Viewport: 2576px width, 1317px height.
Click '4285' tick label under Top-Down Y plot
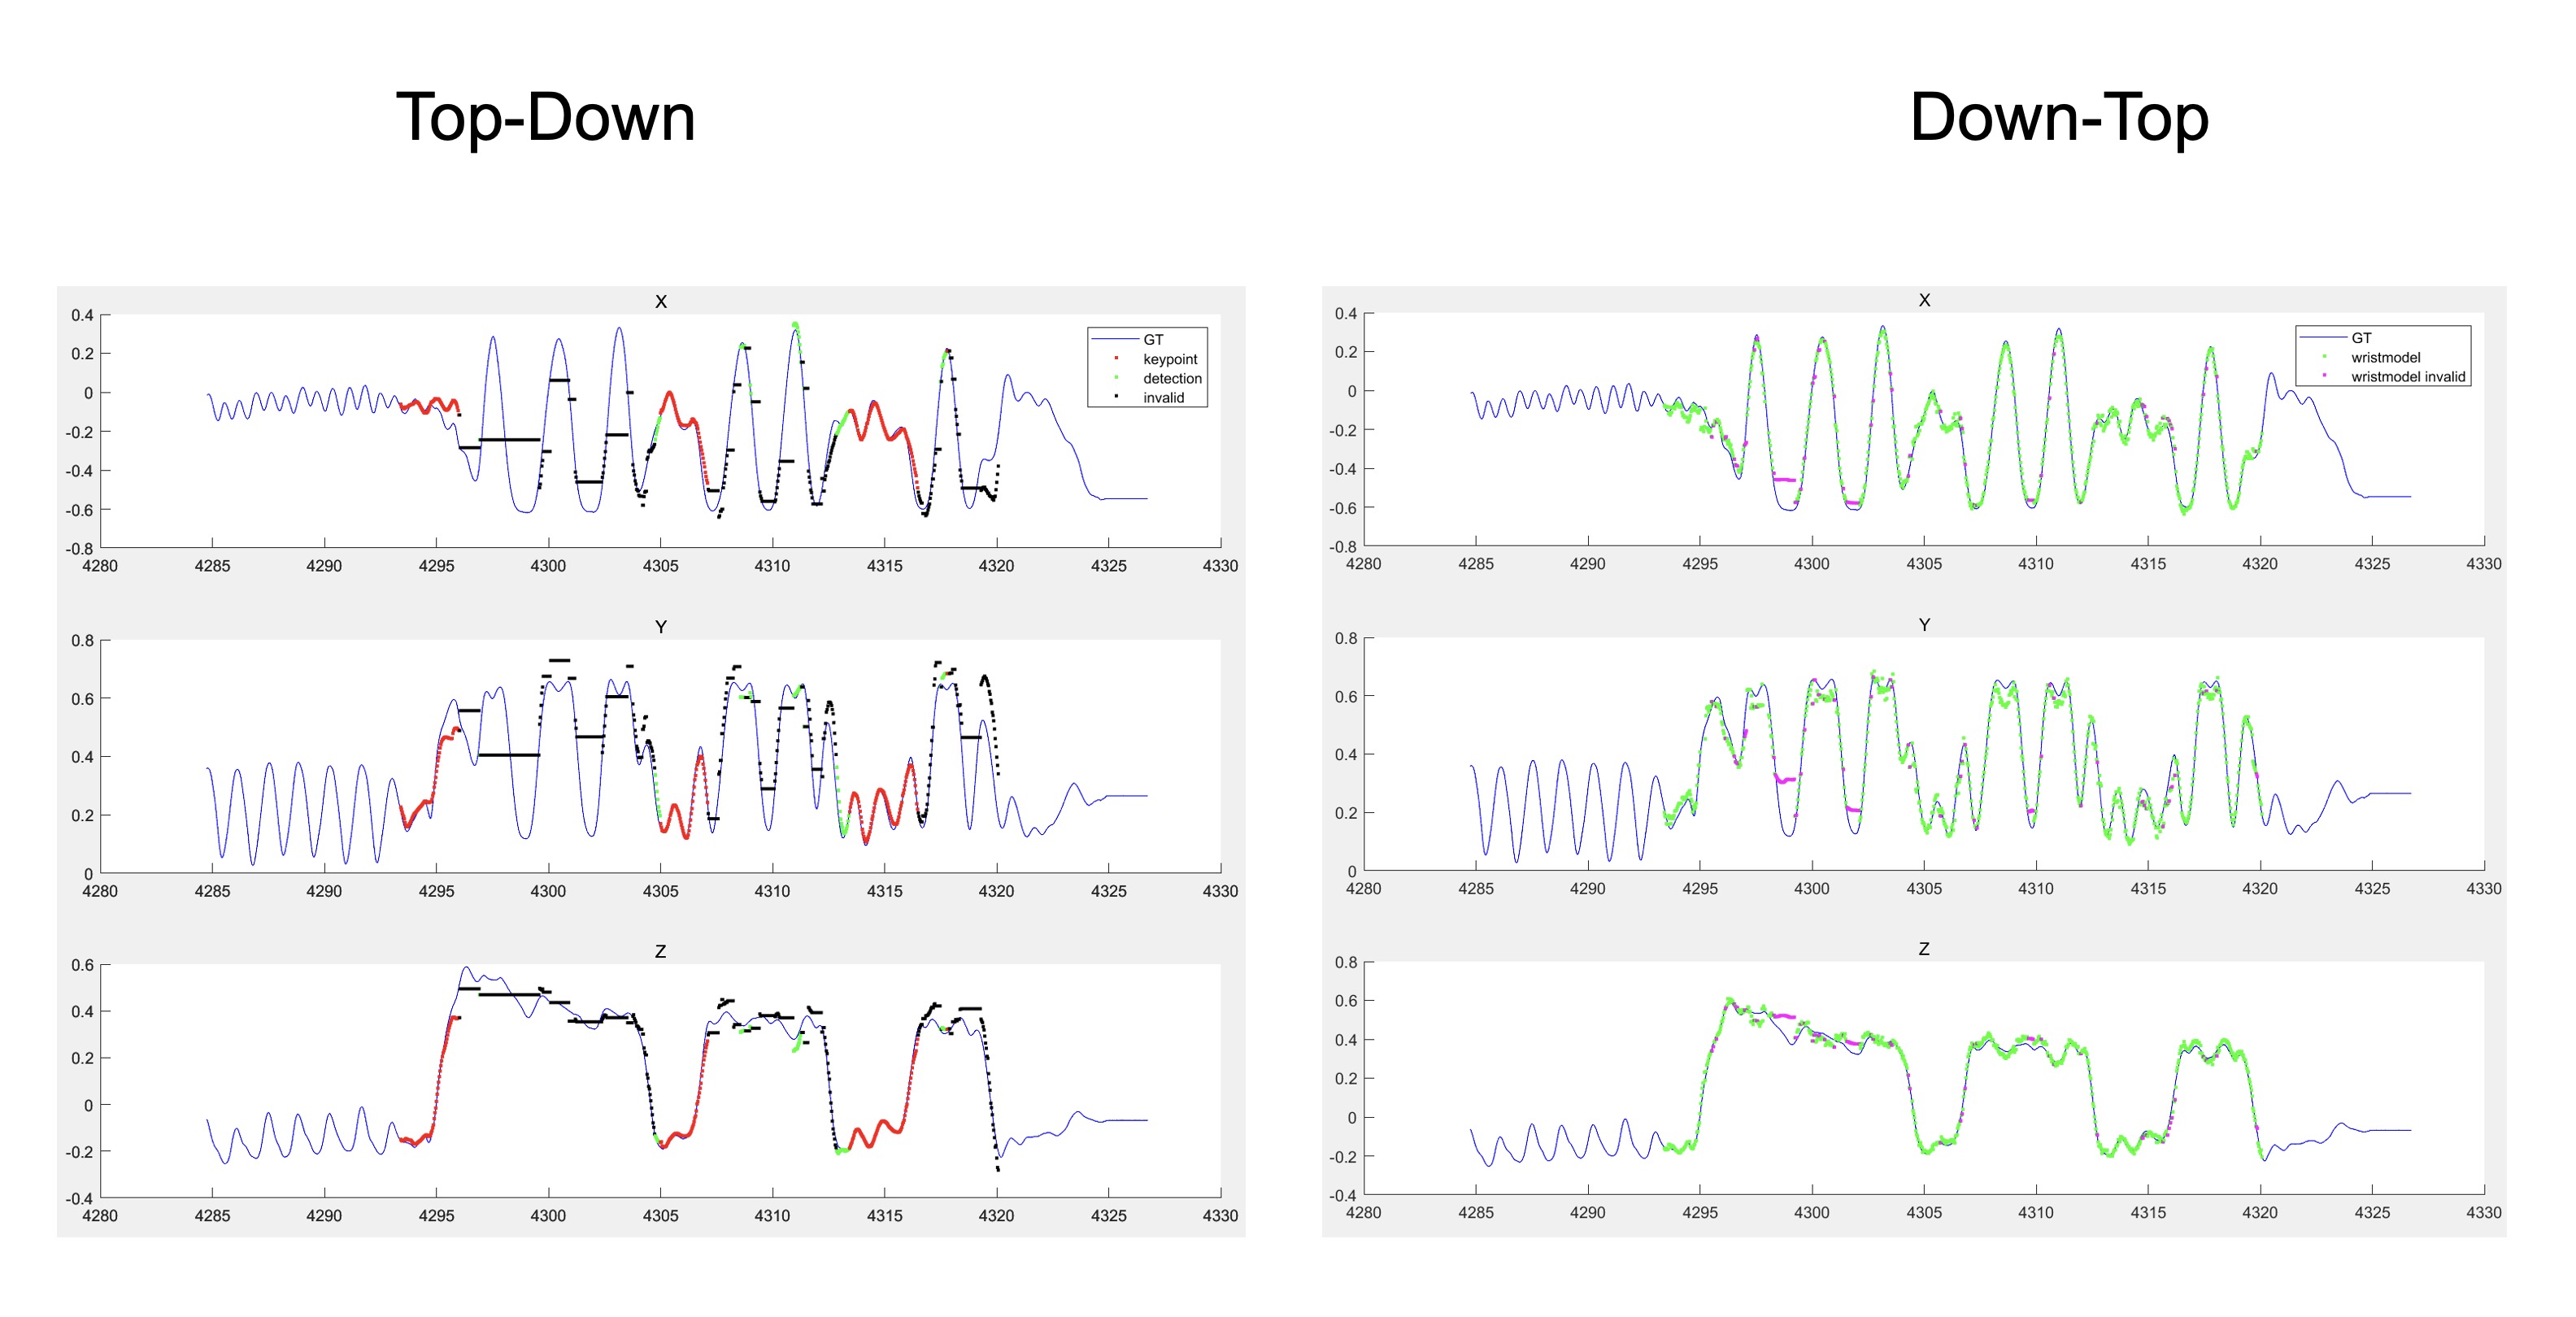[212, 891]
